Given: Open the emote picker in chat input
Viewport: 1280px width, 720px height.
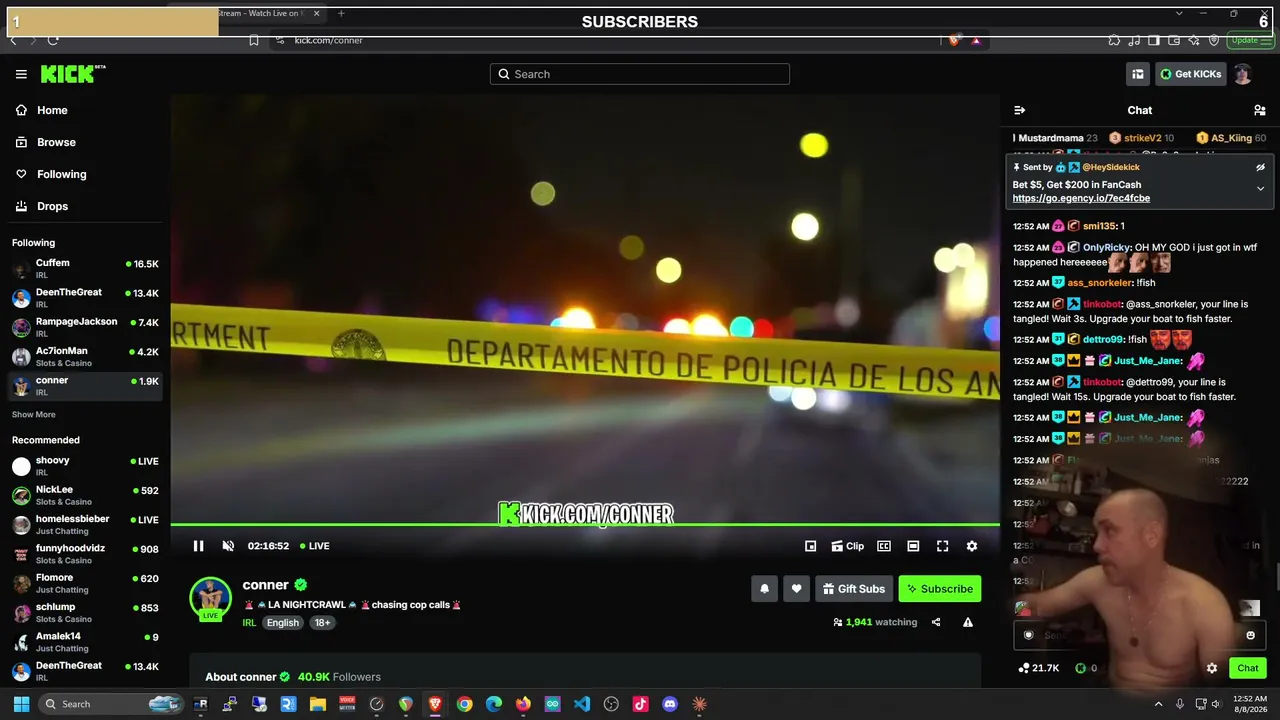Looking at the screenshot, I should pyautogui.click(x=1250, y=635).
